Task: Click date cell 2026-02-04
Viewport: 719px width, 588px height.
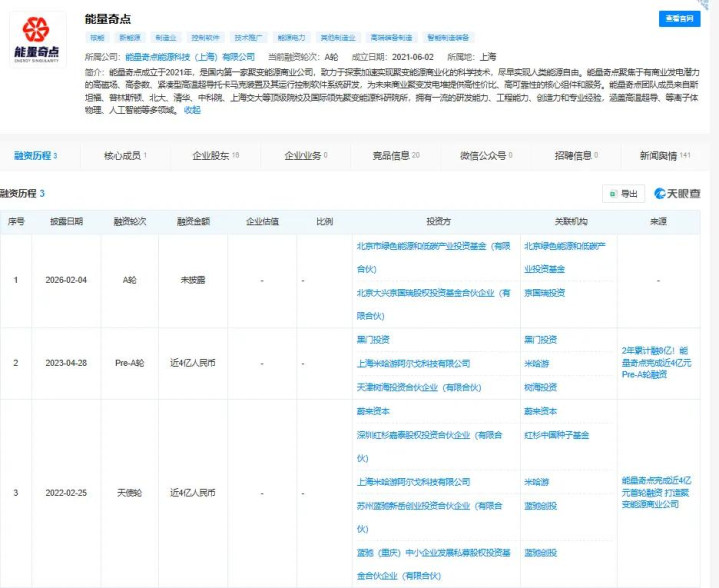Action: [66, 280]
